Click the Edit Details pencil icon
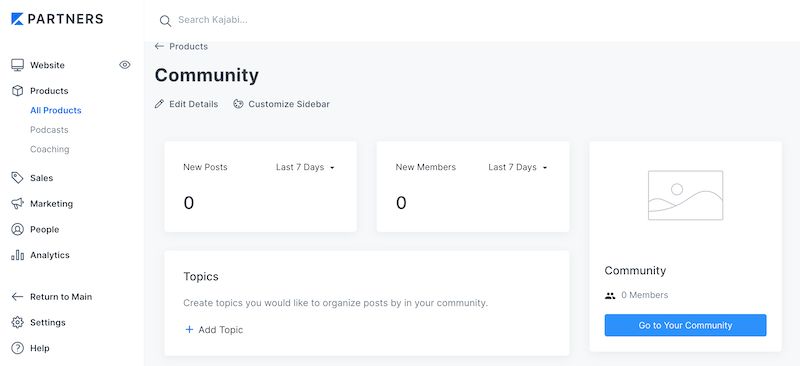 (x=159, y=104)
